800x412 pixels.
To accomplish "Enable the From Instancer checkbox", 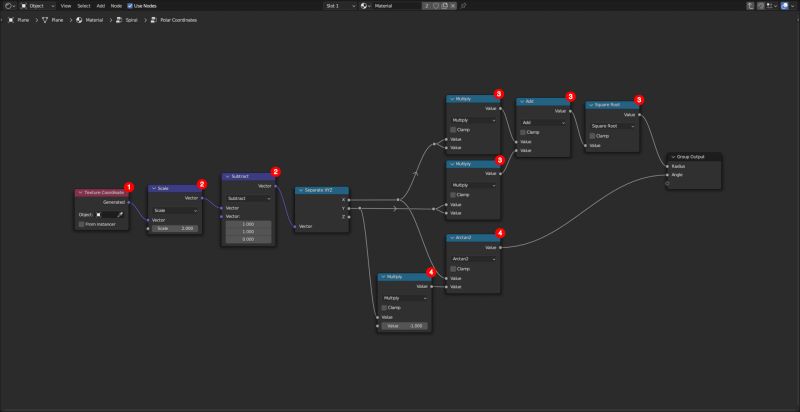I will tap(81, 224).
